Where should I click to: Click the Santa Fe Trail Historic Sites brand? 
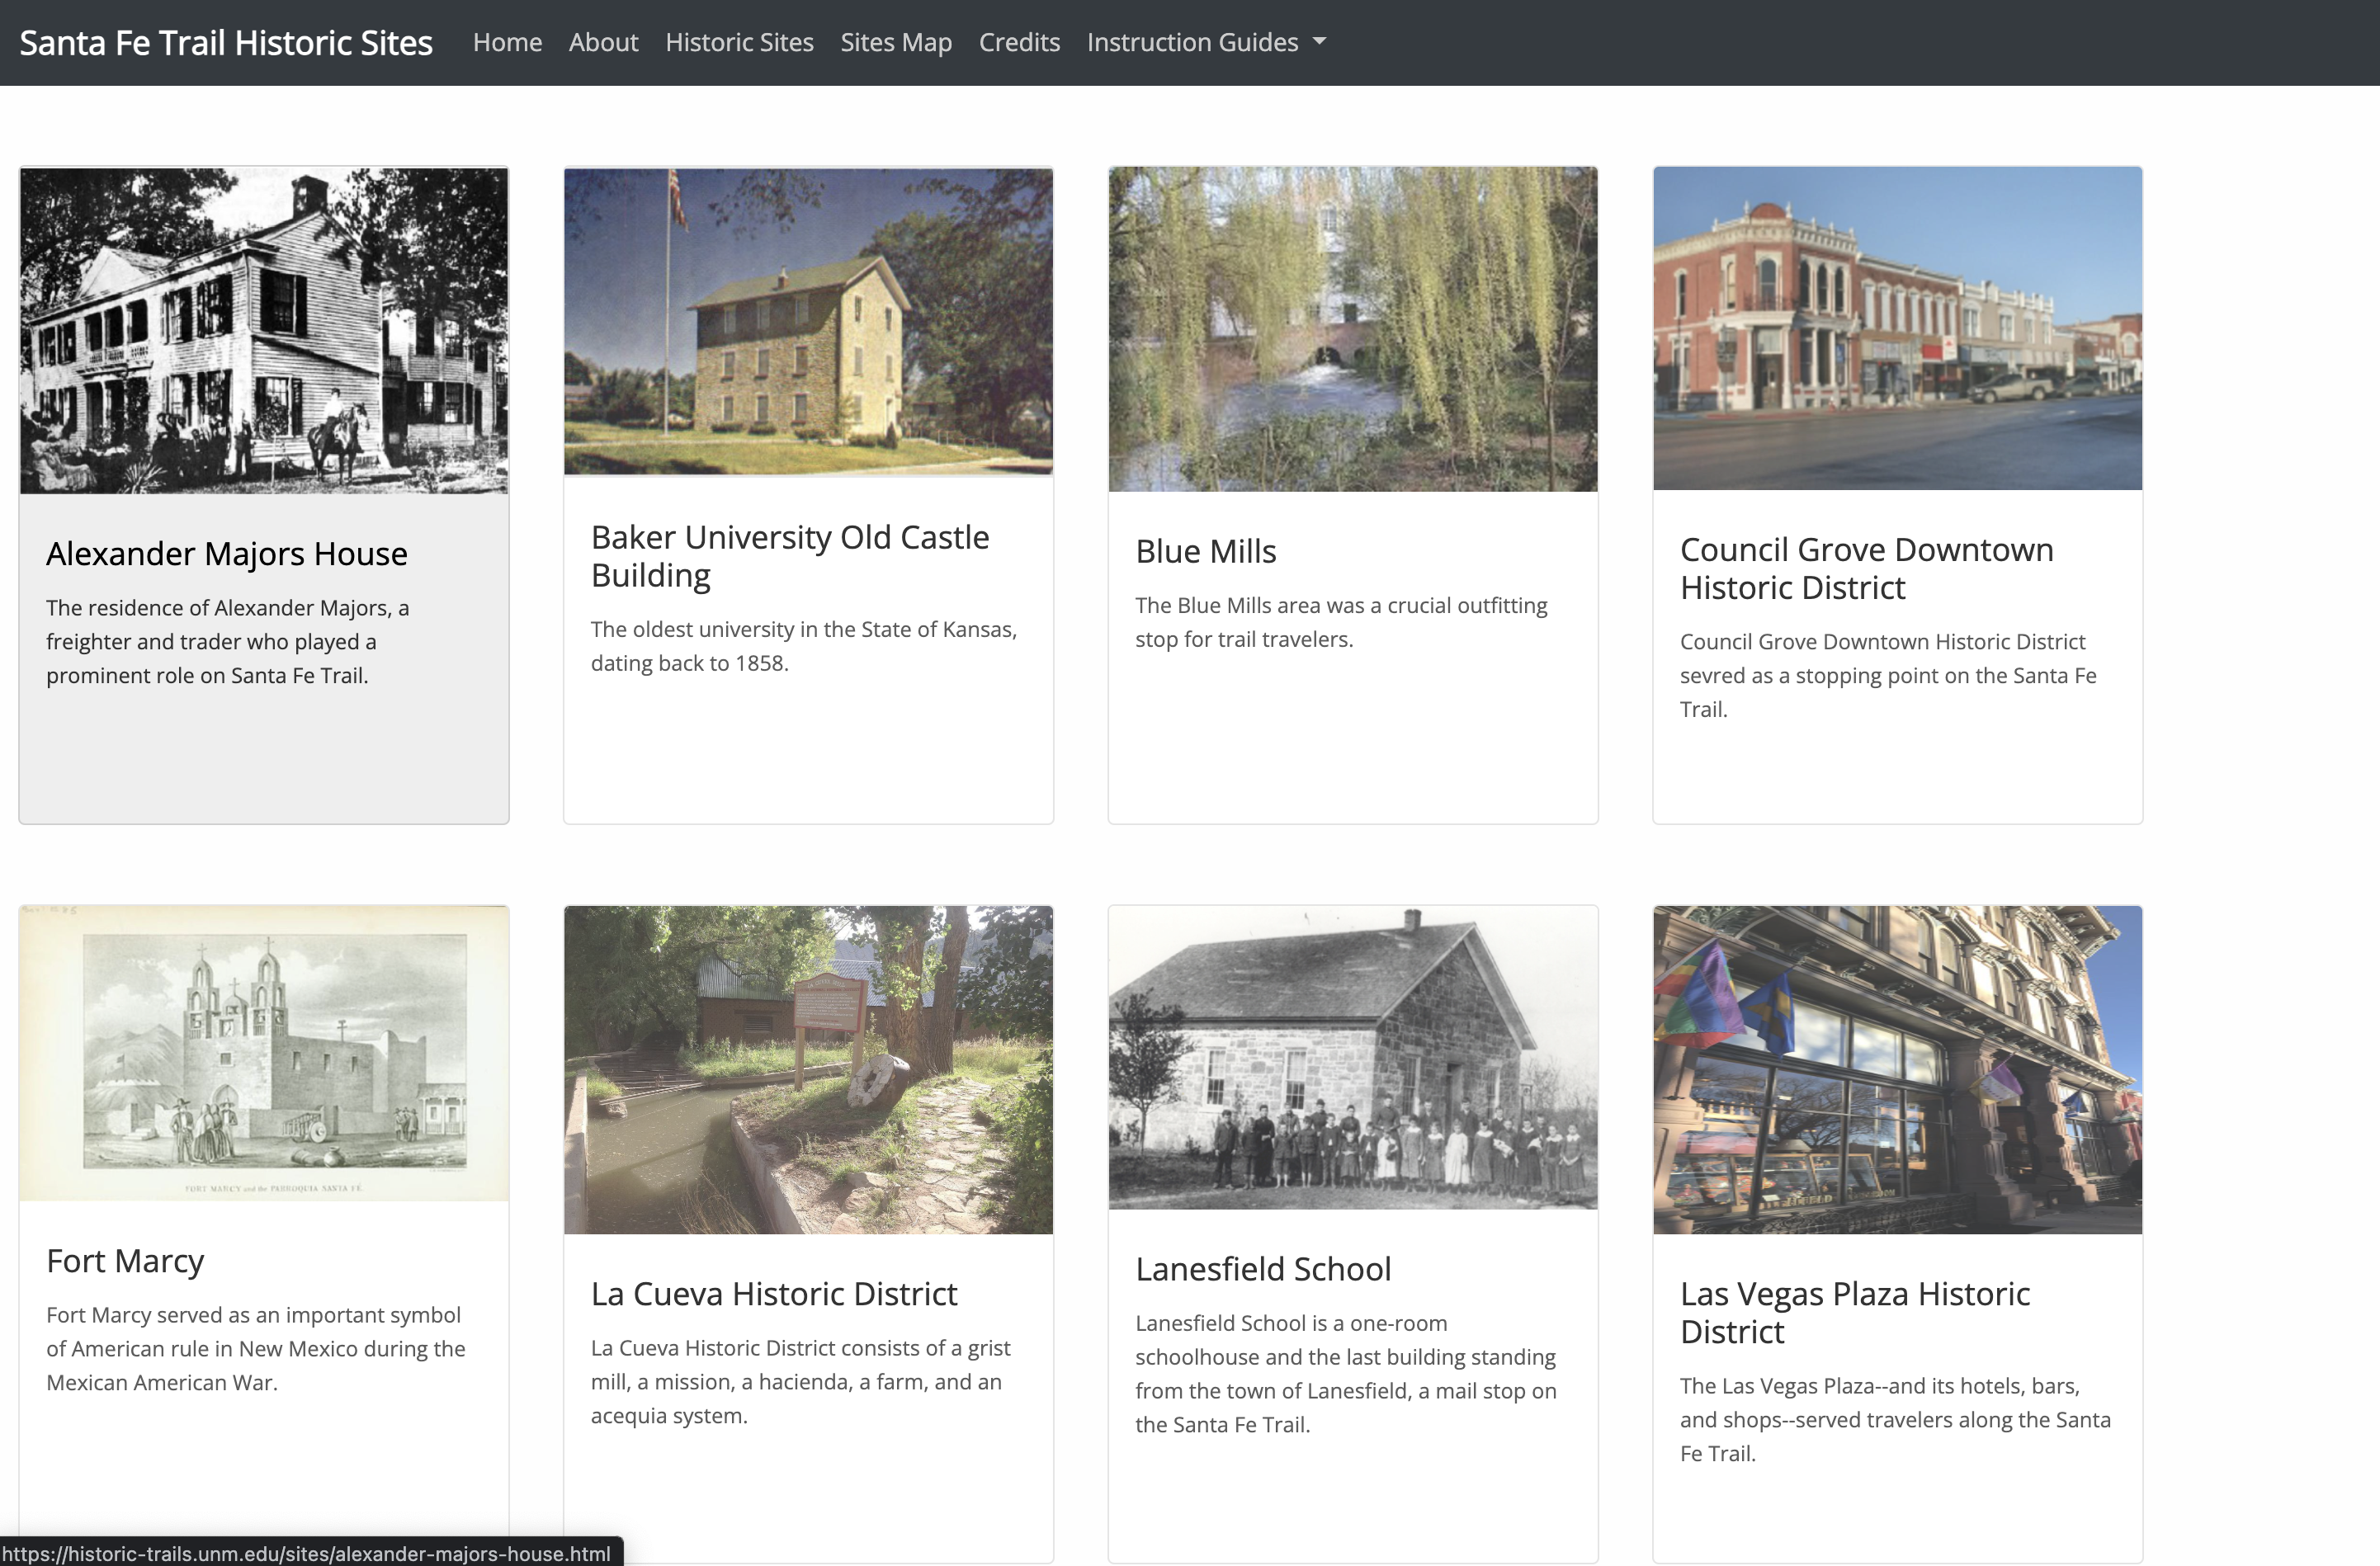pos(226,42)
